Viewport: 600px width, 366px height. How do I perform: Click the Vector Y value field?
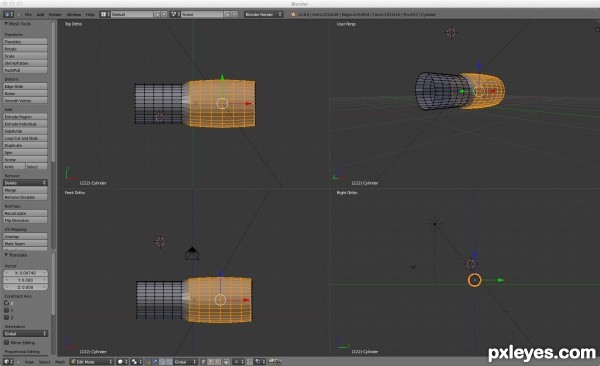click(25, 280)
